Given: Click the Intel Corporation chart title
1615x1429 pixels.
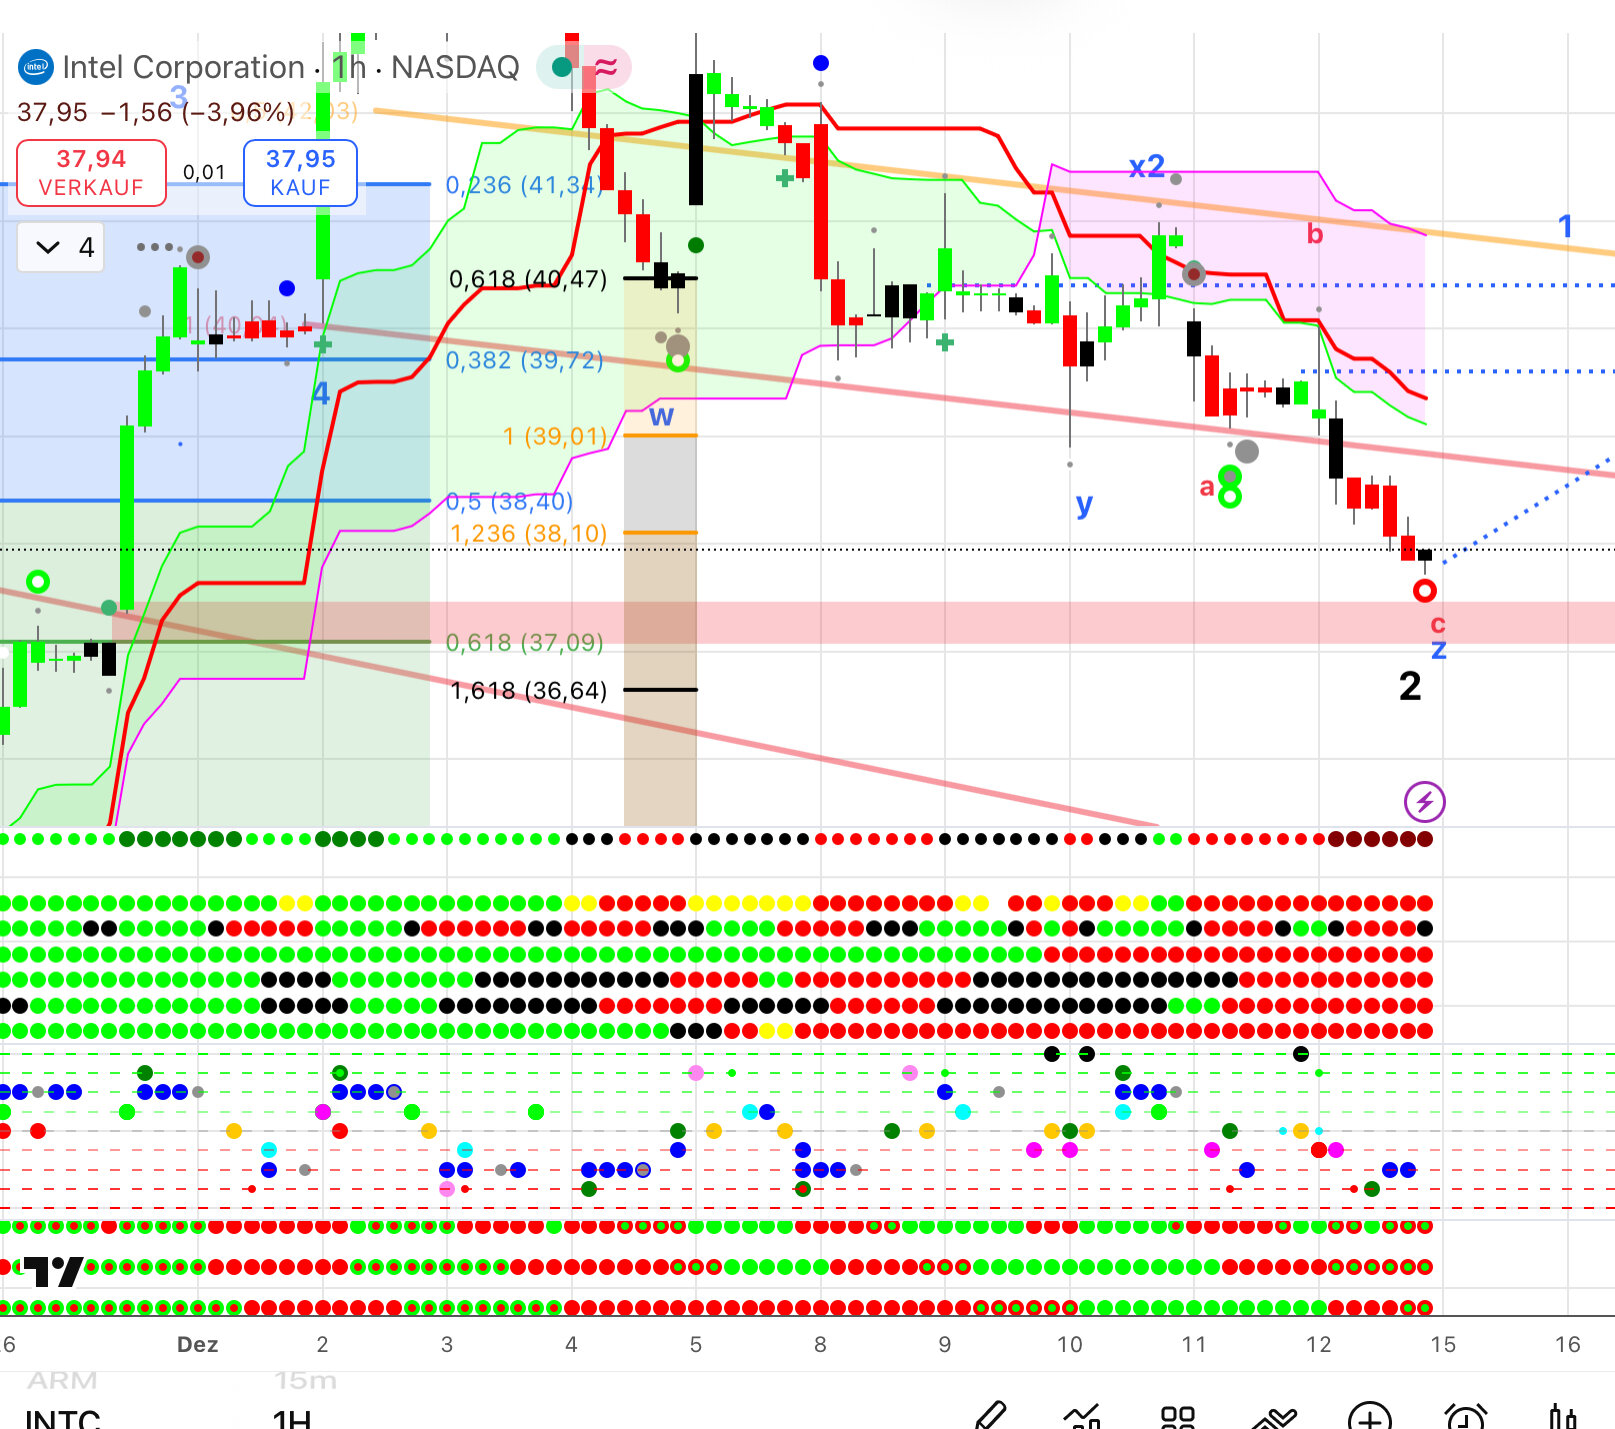Looking at the screenshot, I should tap(183, 67).
